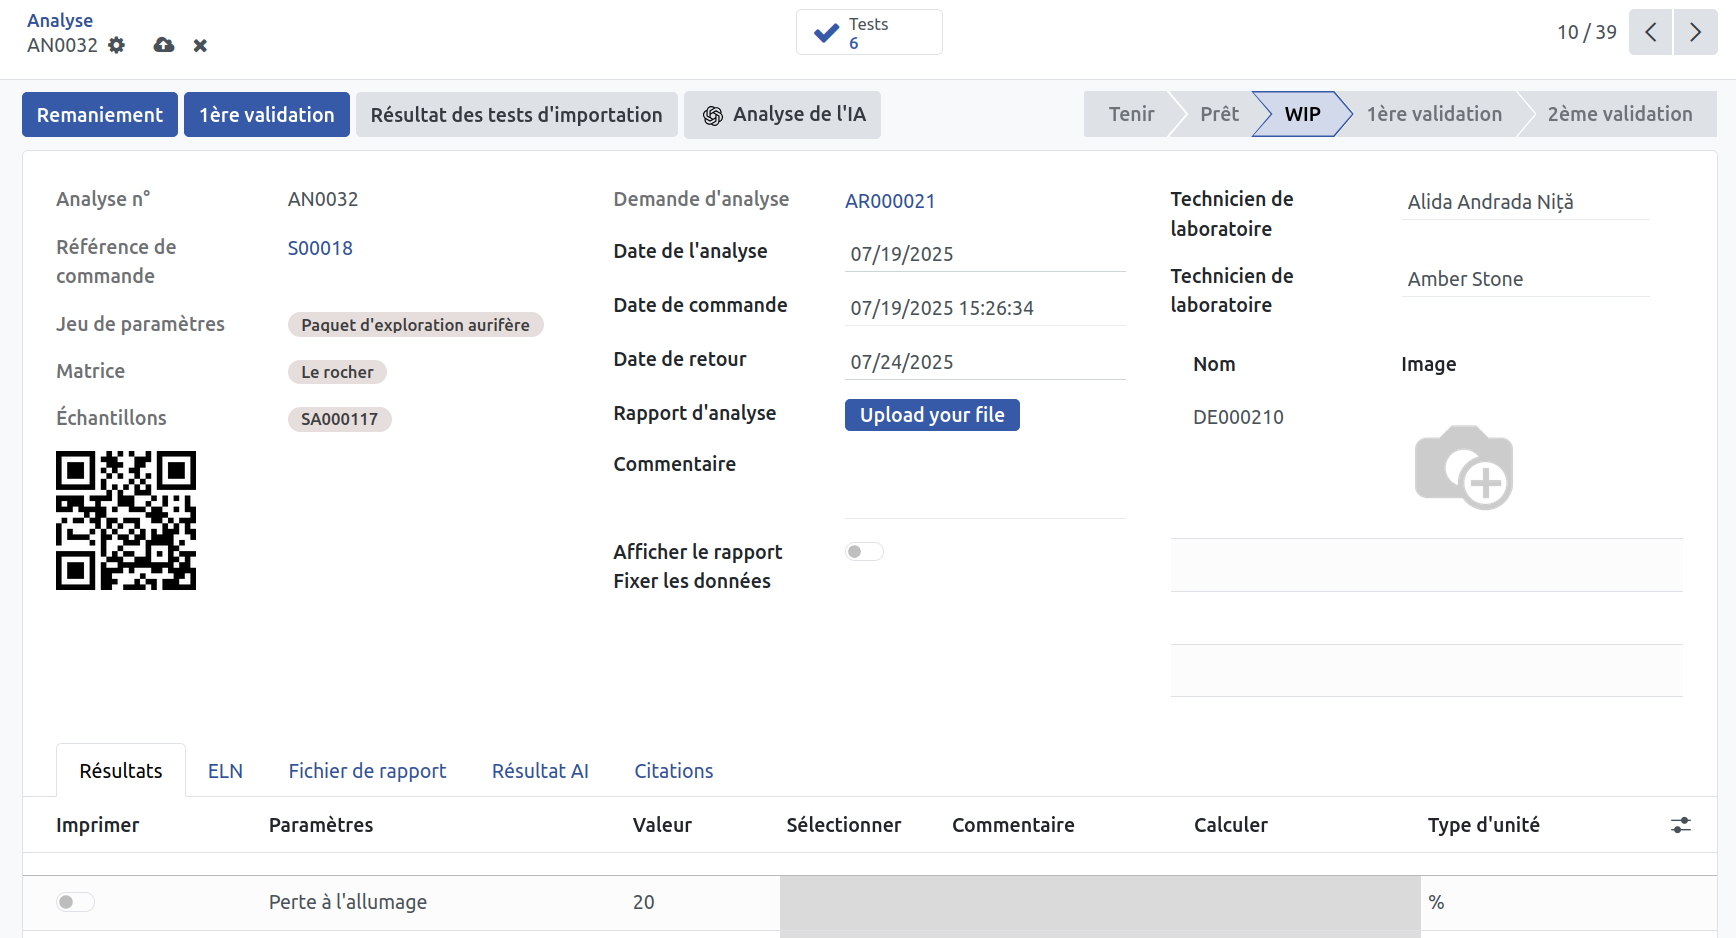Click the Analyse breadcrumb link
1736x938 pixels.
60,20
